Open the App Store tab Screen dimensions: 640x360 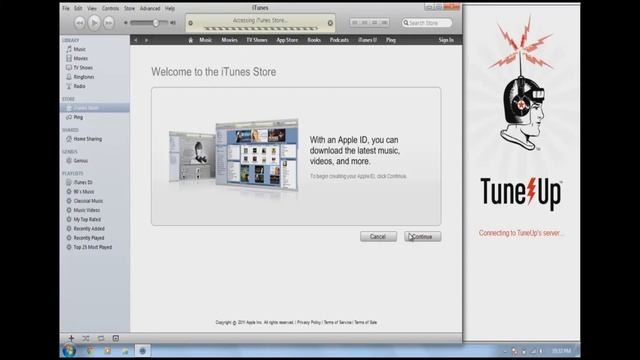(287, 40)
